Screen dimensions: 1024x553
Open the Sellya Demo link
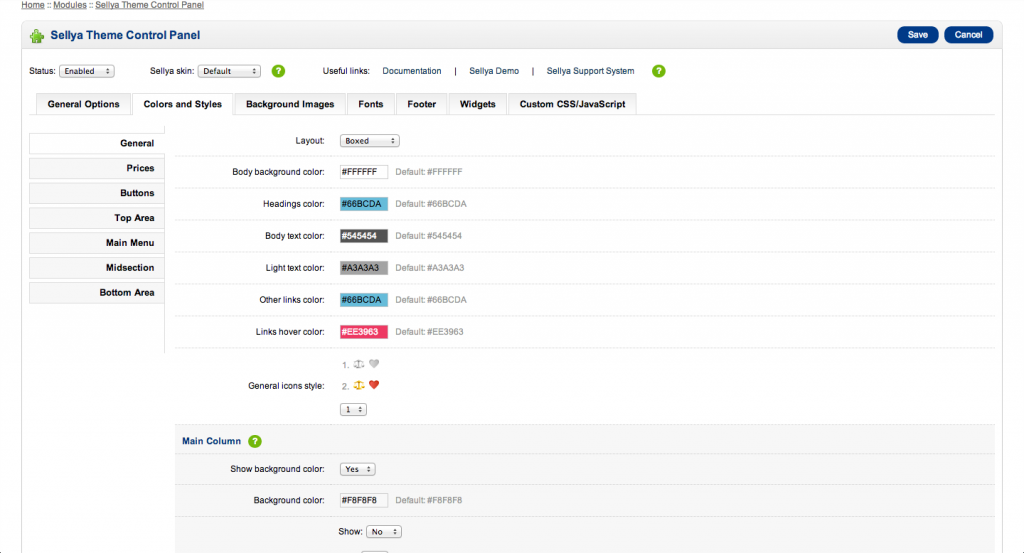click(494, 71)
